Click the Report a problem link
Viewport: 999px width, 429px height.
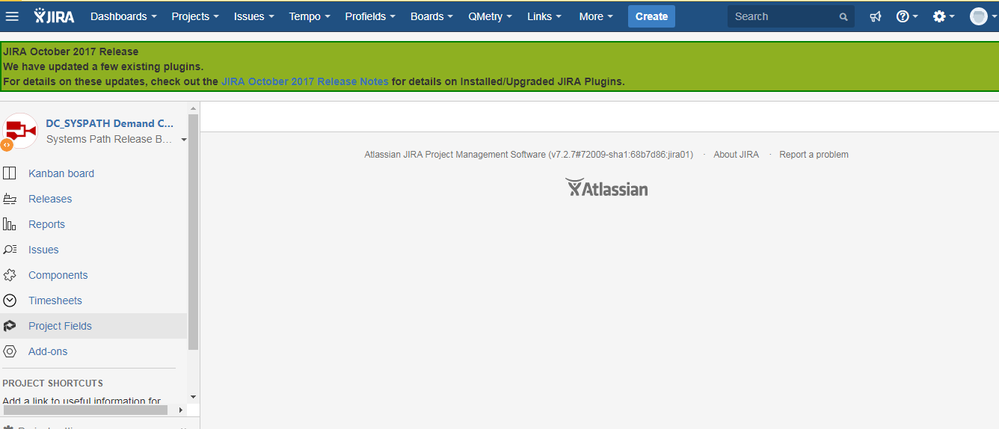point(814,155)
